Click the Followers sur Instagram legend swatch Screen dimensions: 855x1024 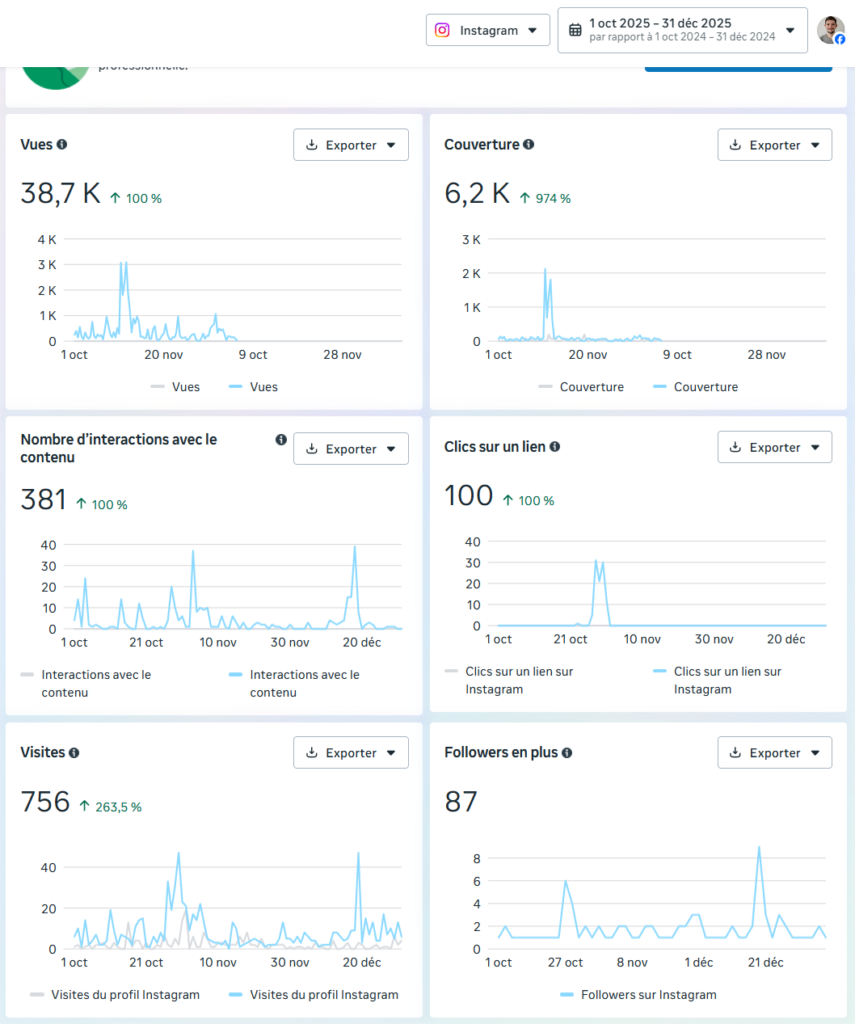567,995
